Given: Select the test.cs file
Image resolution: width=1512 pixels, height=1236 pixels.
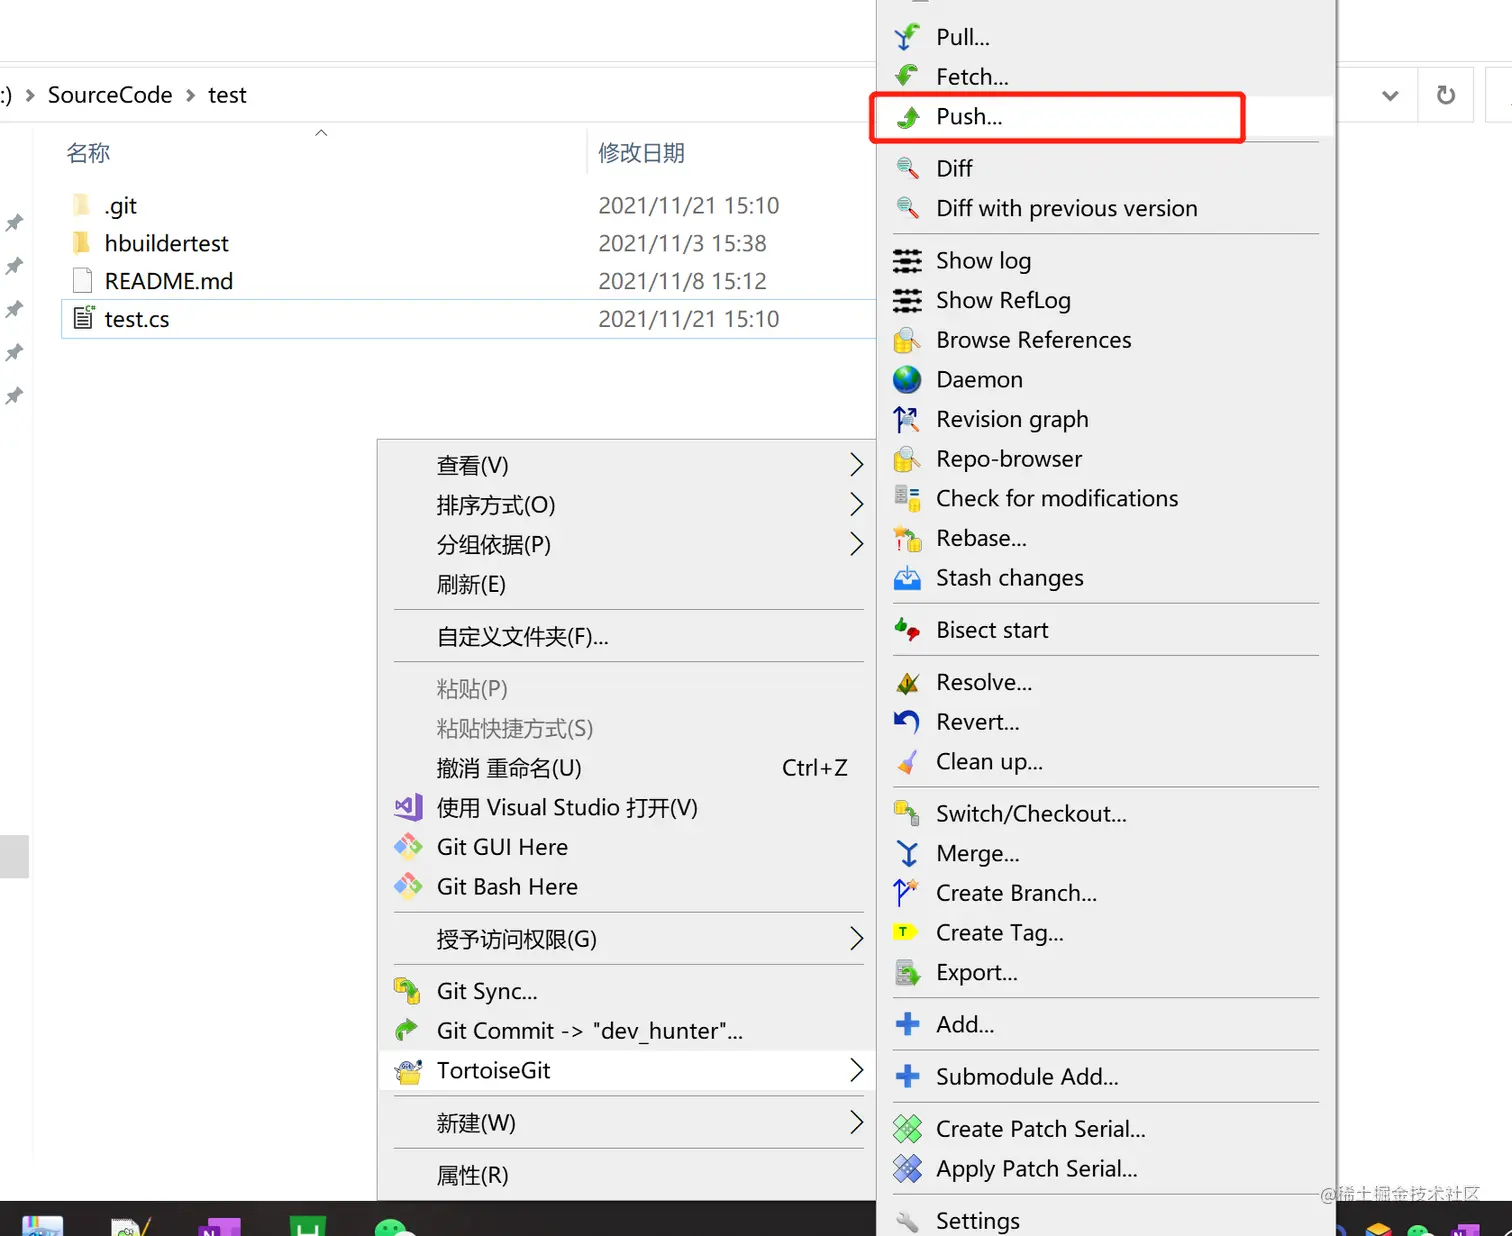Looking at the screenshot, I should pos(468,319).
